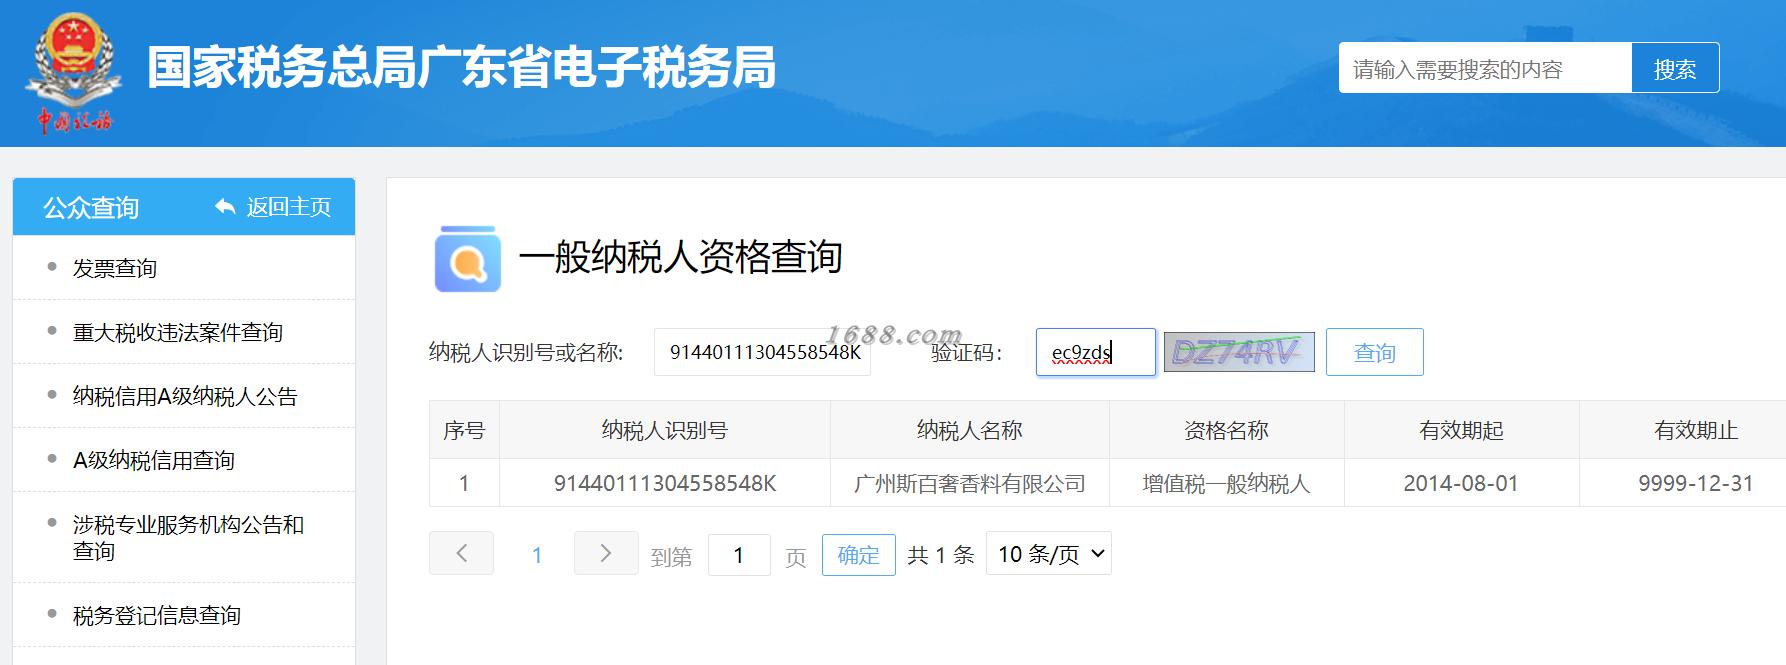Screen dimensions: 1786x665
Task: Select page number 1 in pagination
Action: pos(537,555)
